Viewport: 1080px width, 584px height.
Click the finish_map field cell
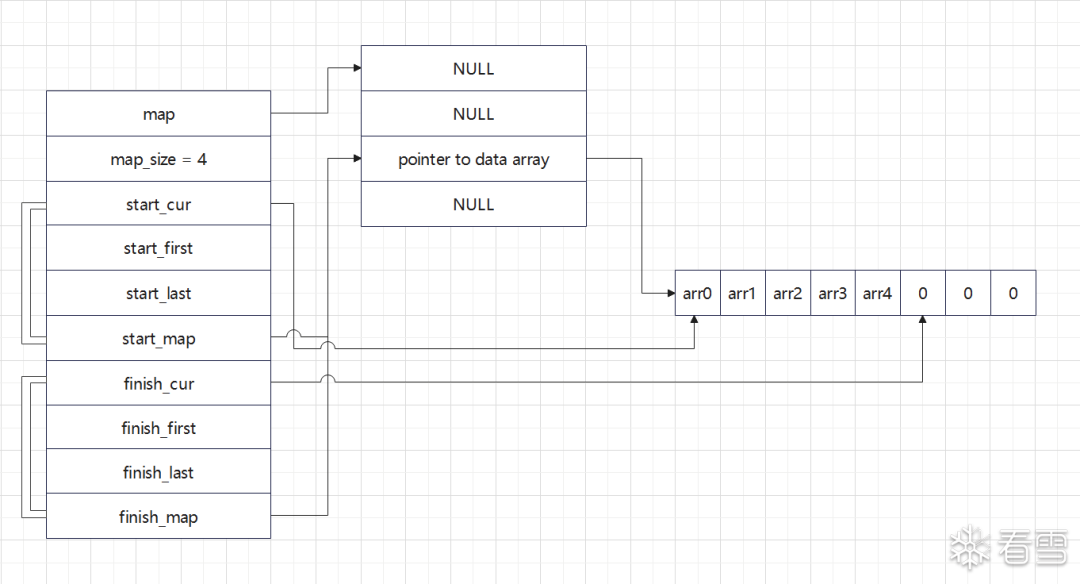[158, 517]
